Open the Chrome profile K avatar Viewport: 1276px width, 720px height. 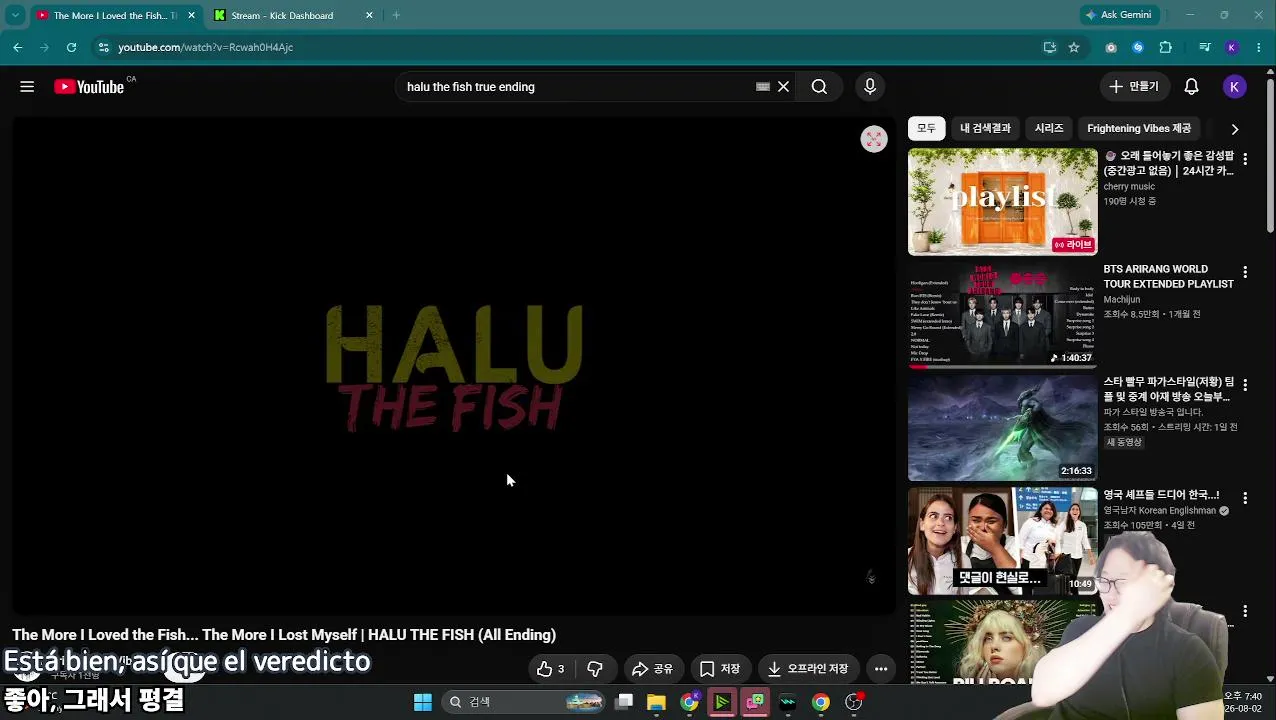click(x=1232, y=47)
